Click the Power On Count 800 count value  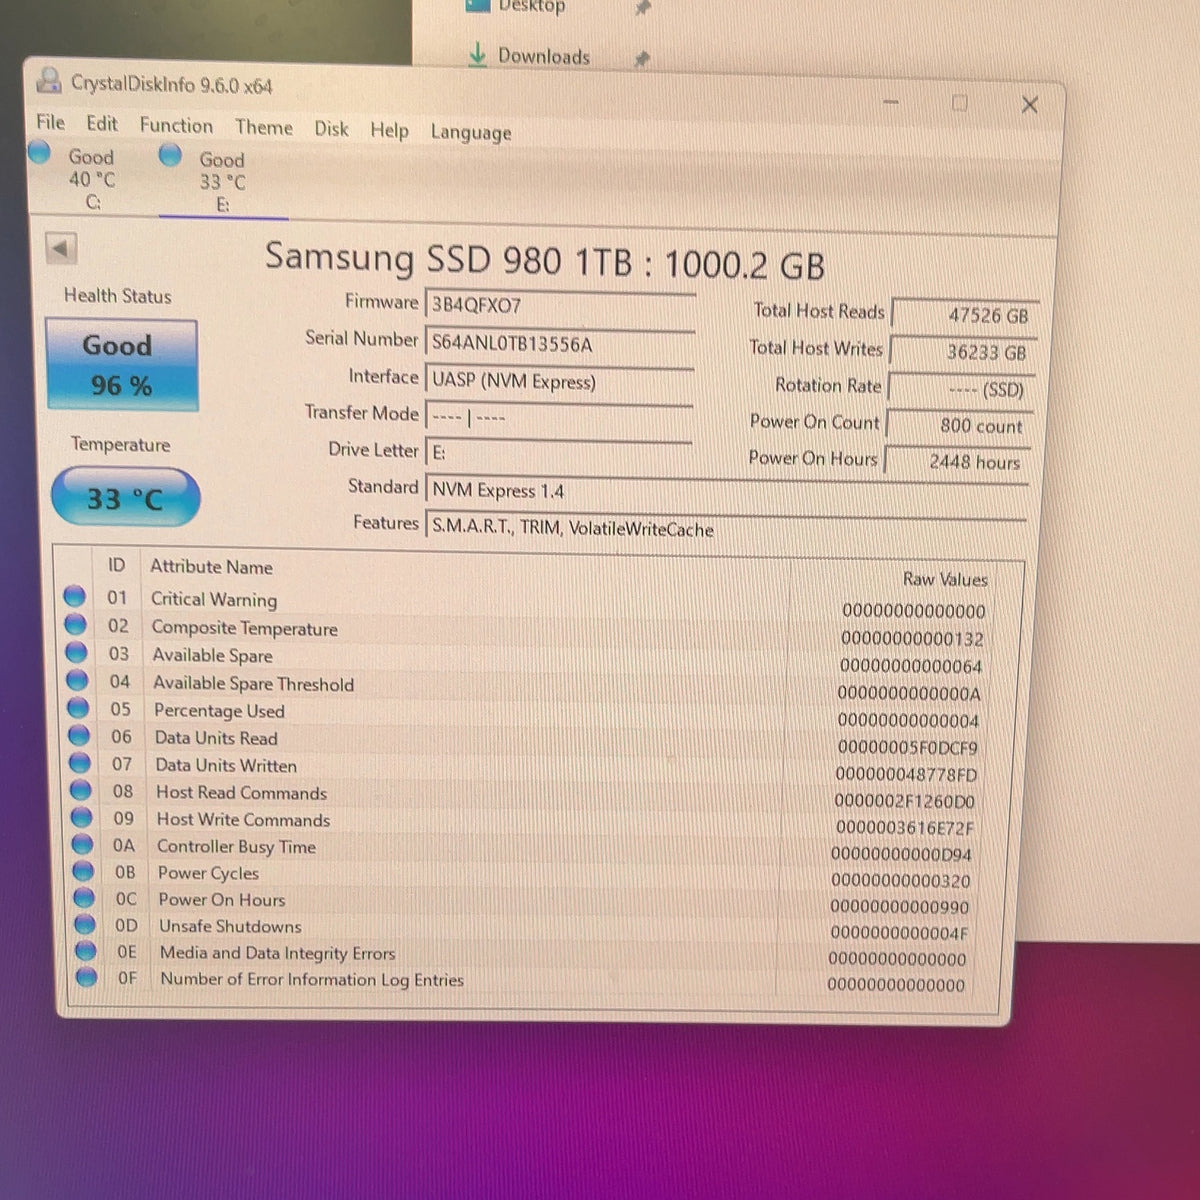coord(960,426)
